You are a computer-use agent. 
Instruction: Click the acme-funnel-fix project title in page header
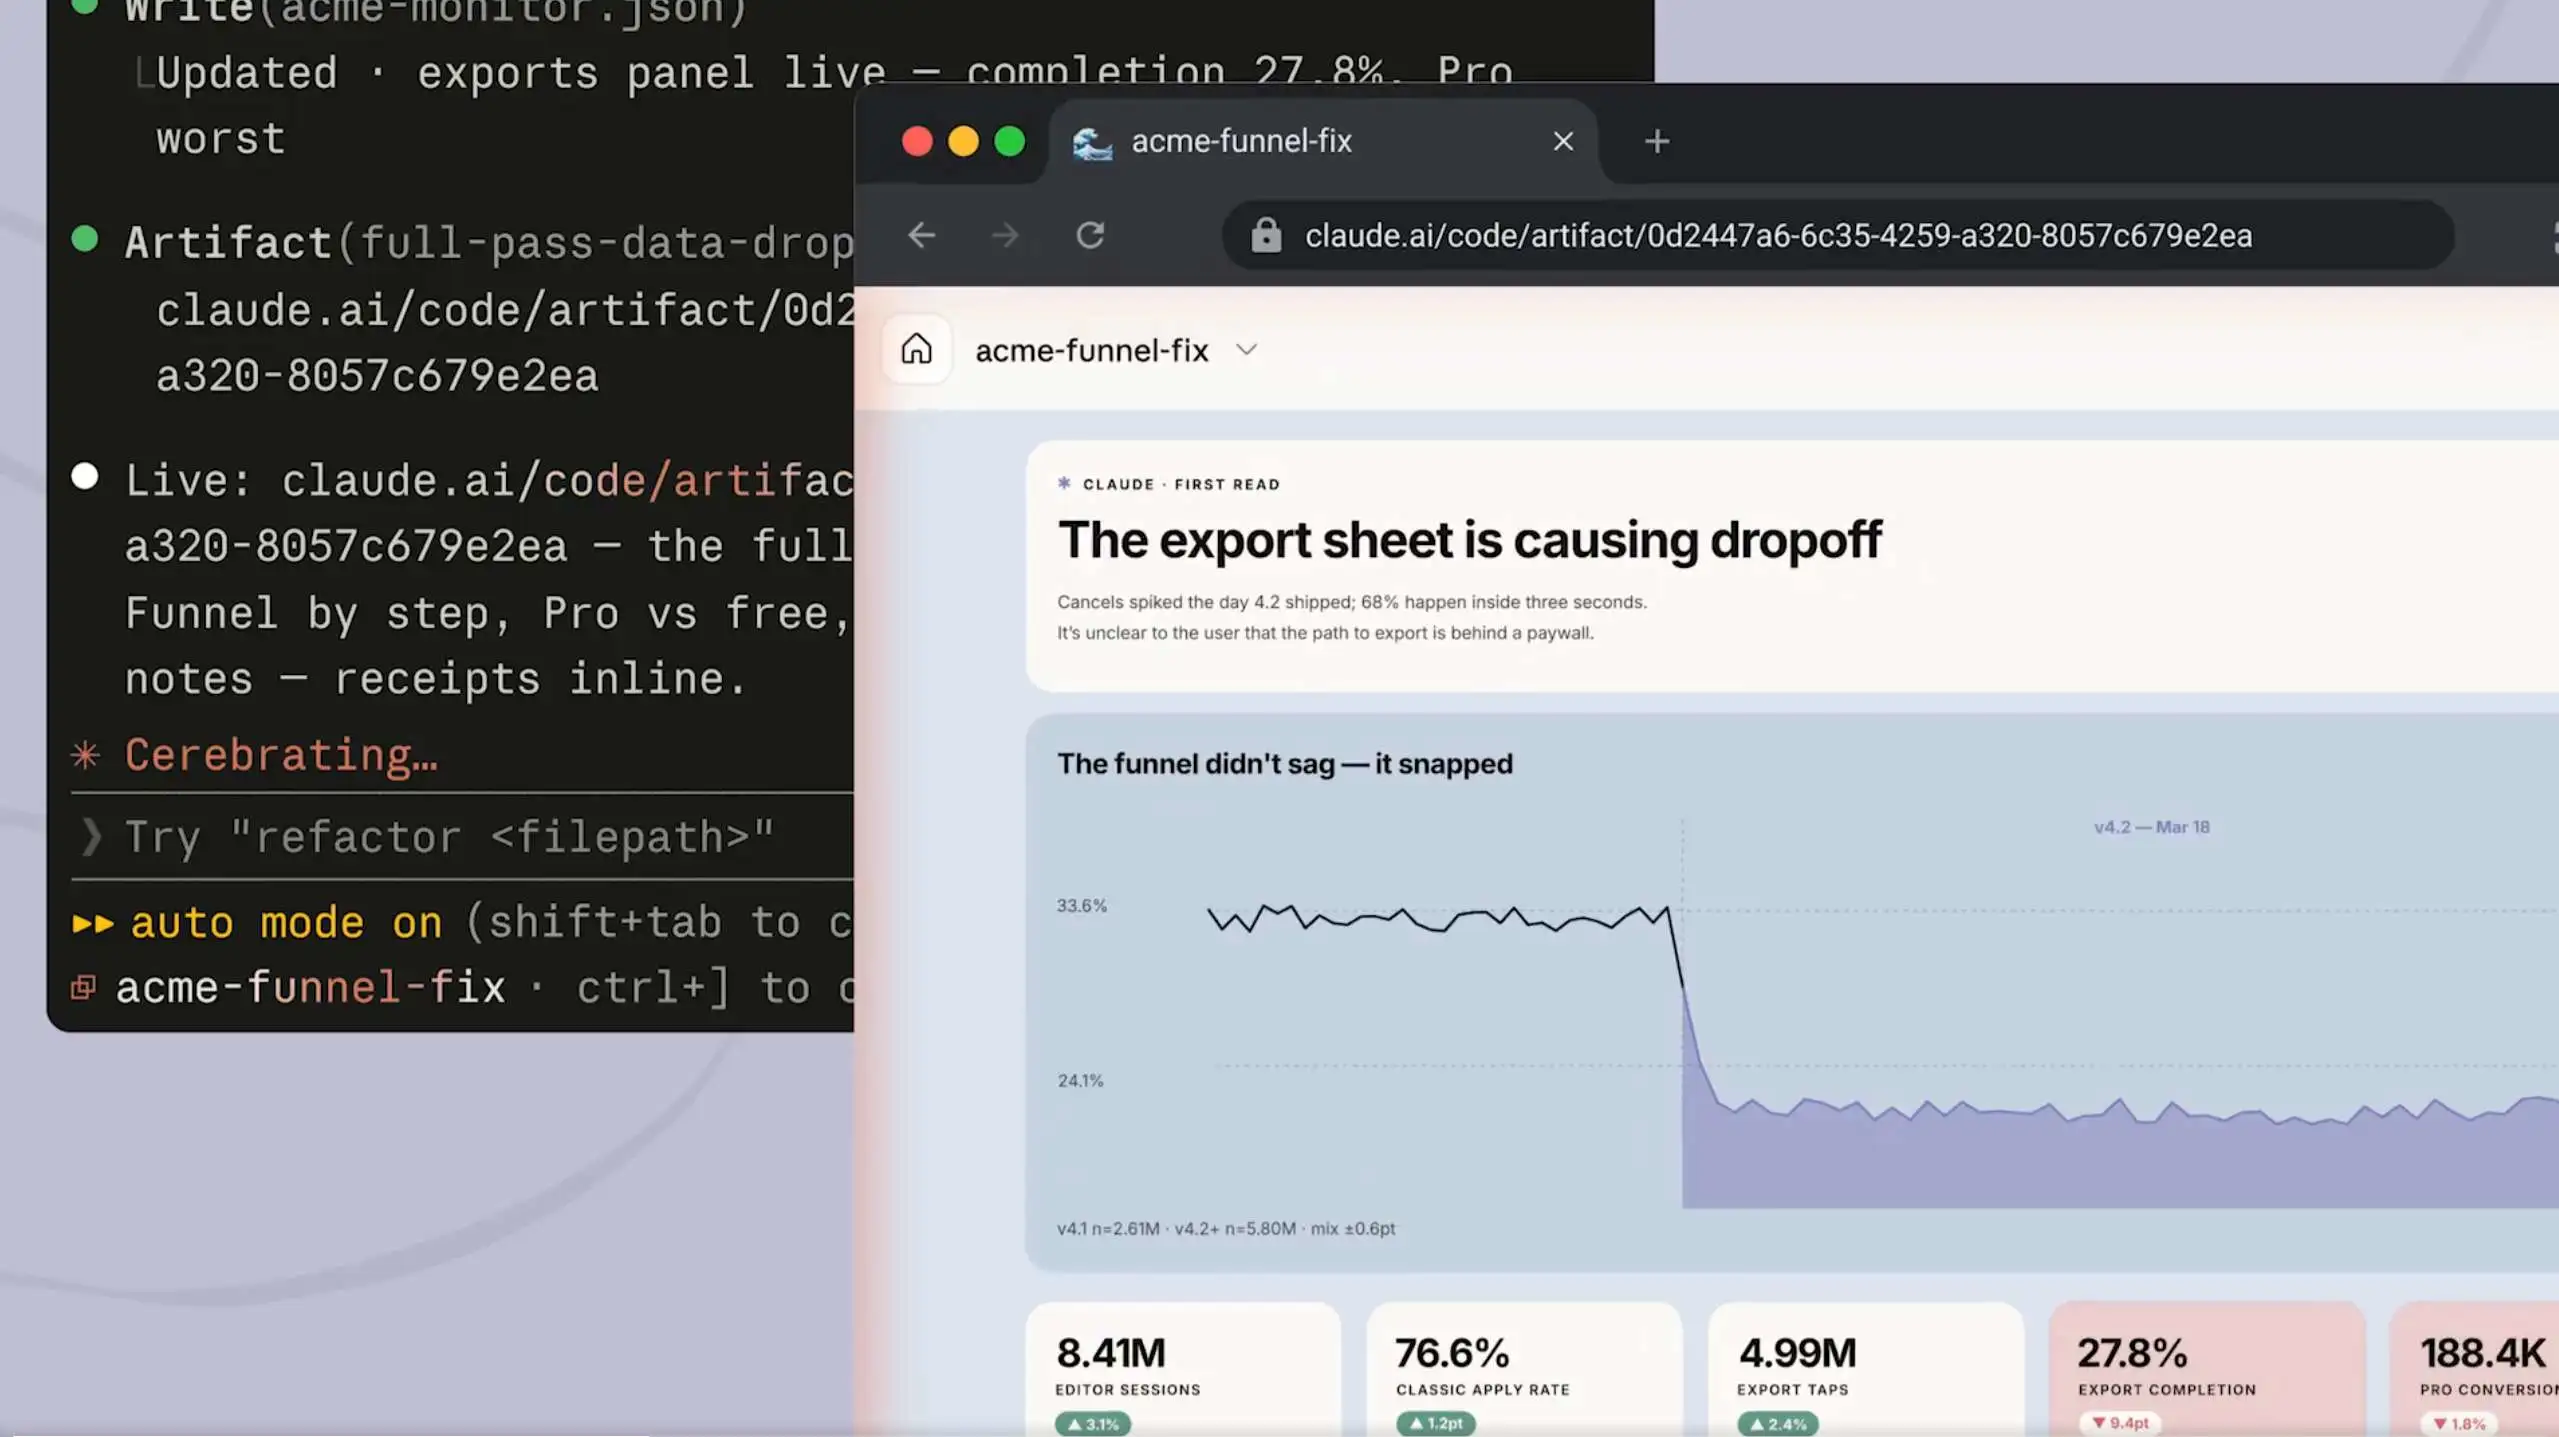[x=1092, y=350]
